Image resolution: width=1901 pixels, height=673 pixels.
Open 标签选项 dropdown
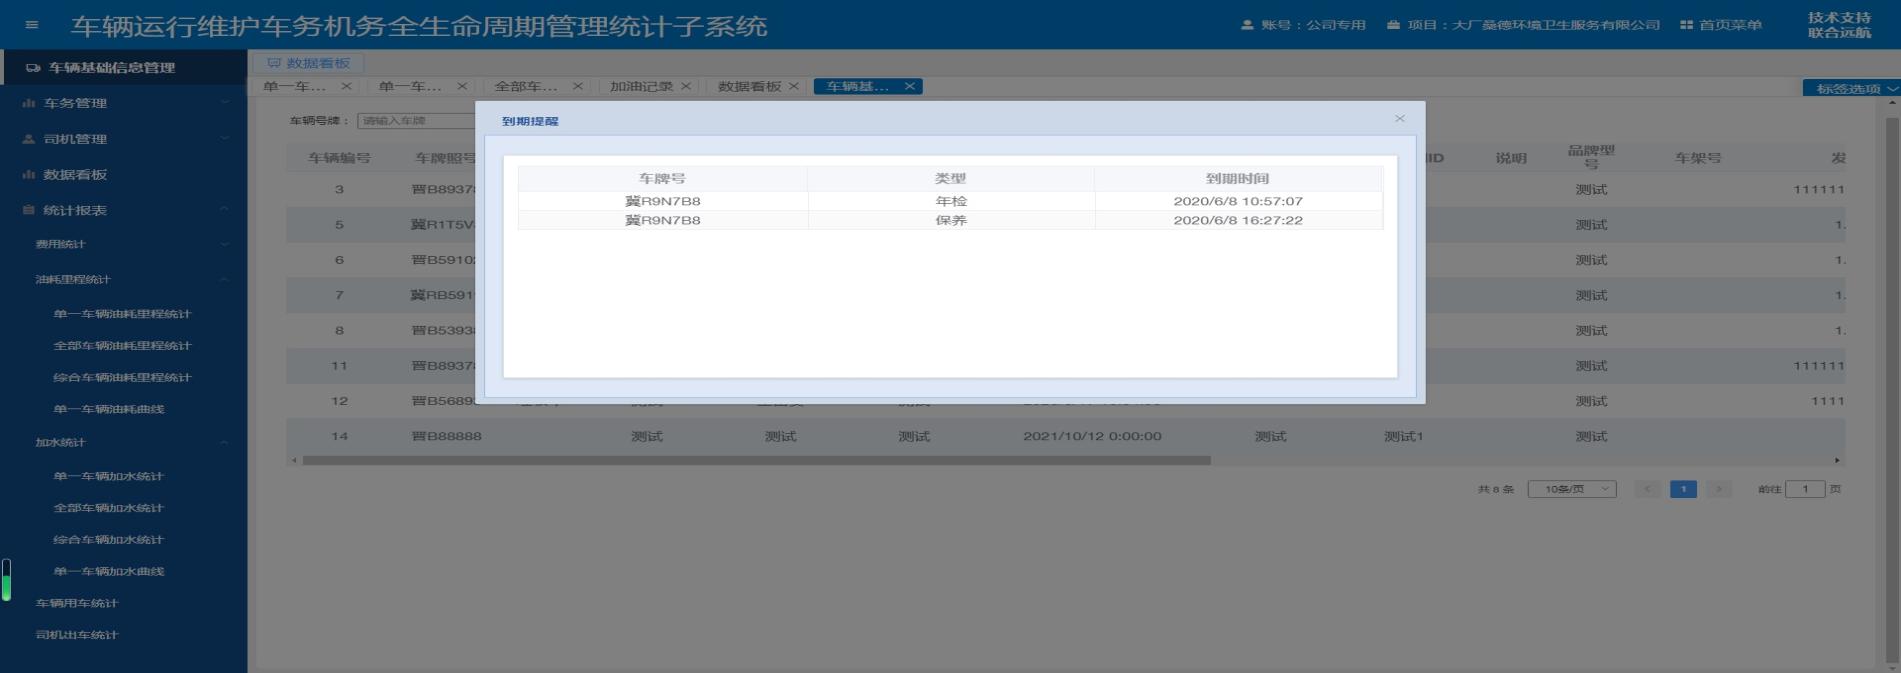click(1853, 89)
